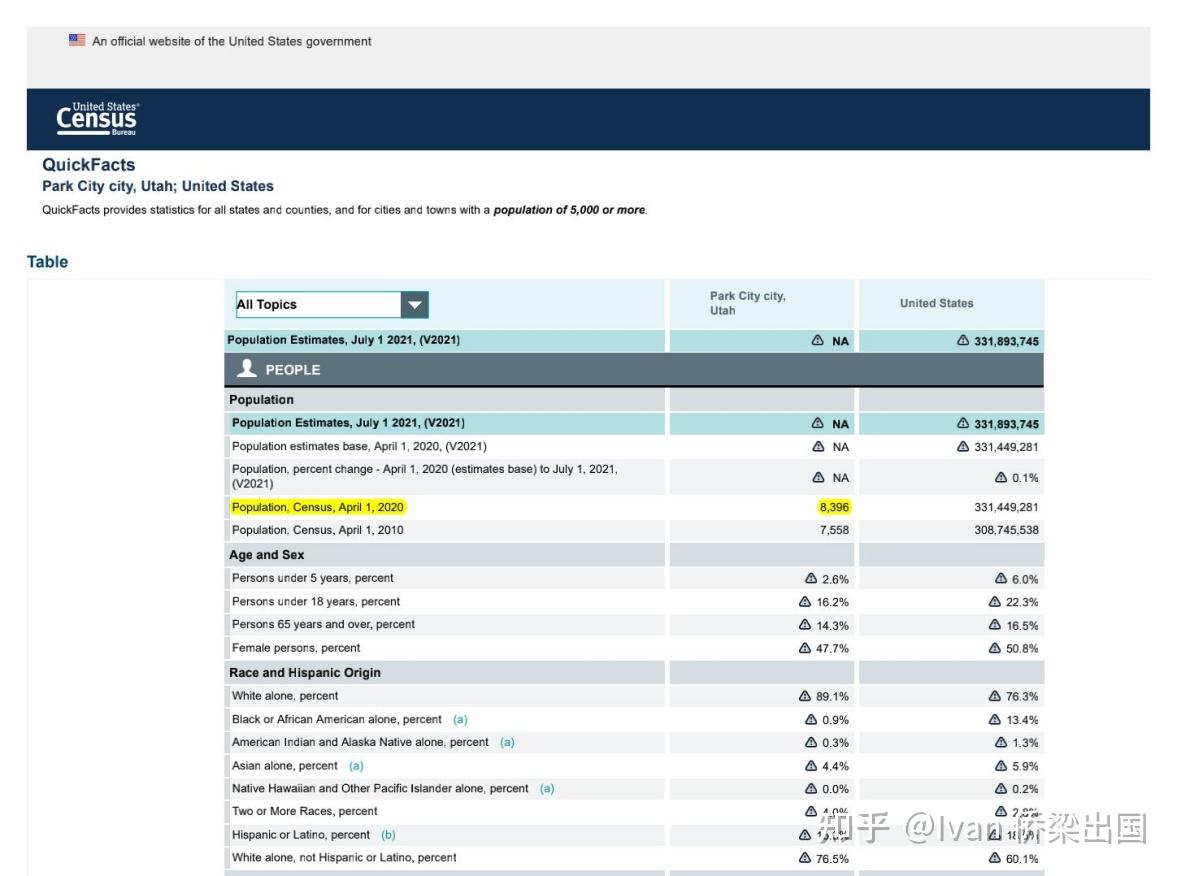Image resolution: width=1177 pixels, height=876 pixels.
Task: Open footnote (a) on Black or African American row
Action: (x=460, y=719)
